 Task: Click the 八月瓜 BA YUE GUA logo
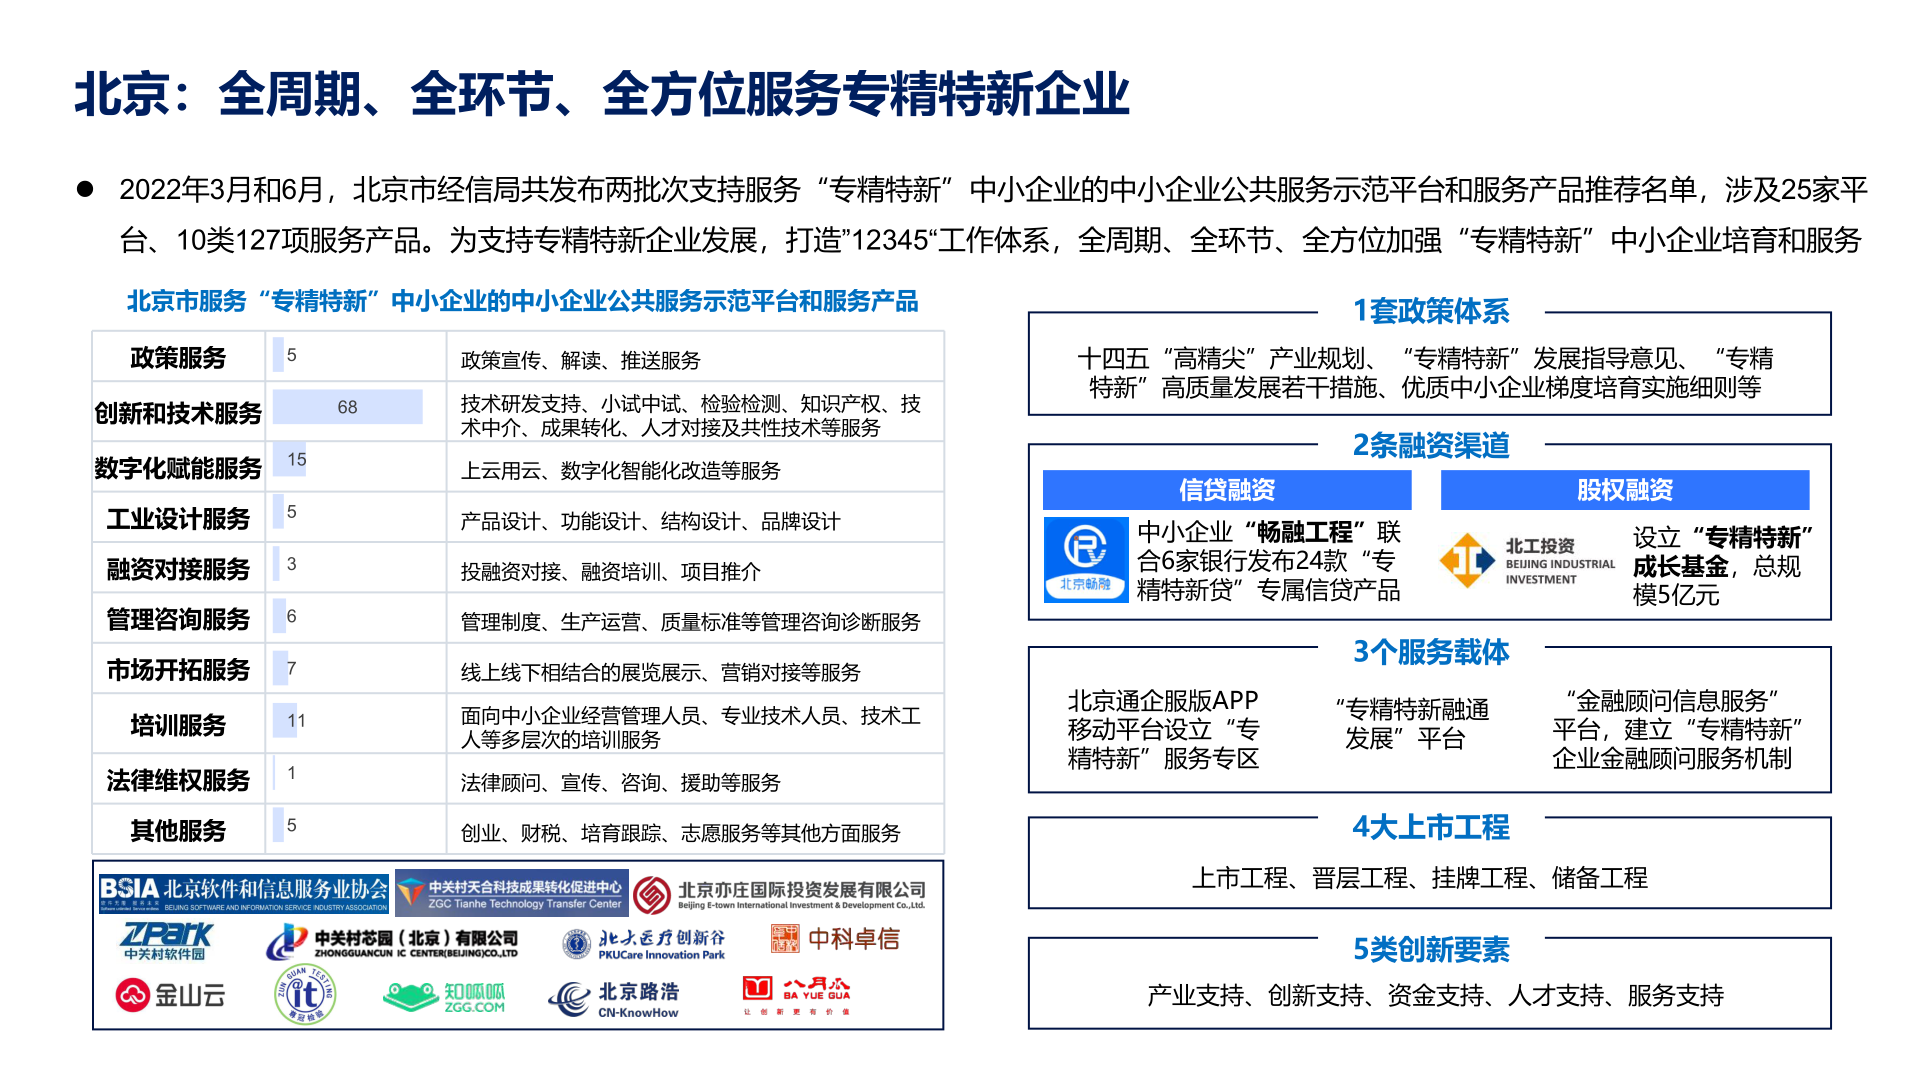click(x=797, y=996)
